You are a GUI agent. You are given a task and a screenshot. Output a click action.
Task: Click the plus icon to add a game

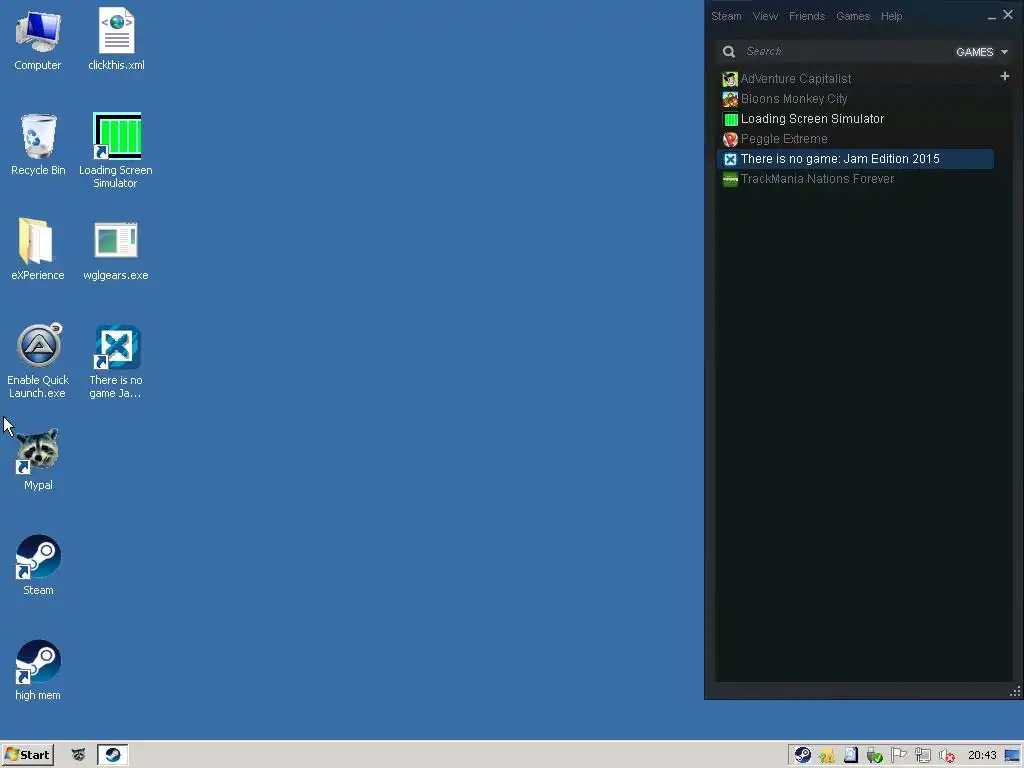pos(1004,76)
